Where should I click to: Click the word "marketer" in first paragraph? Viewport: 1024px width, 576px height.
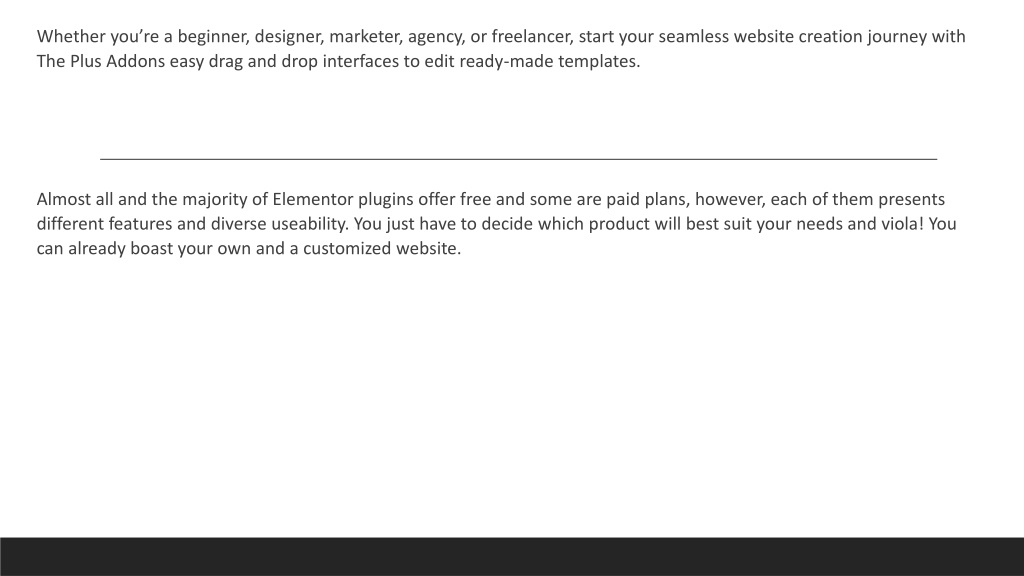364,37
